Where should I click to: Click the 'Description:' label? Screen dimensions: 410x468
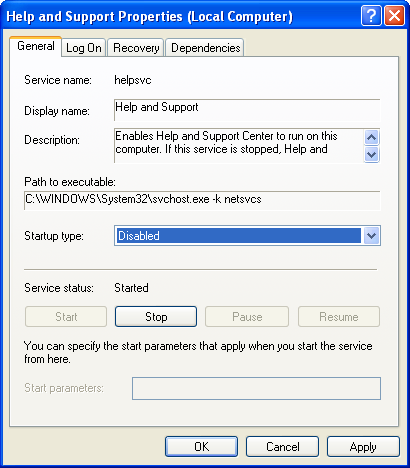click(52, 140)
